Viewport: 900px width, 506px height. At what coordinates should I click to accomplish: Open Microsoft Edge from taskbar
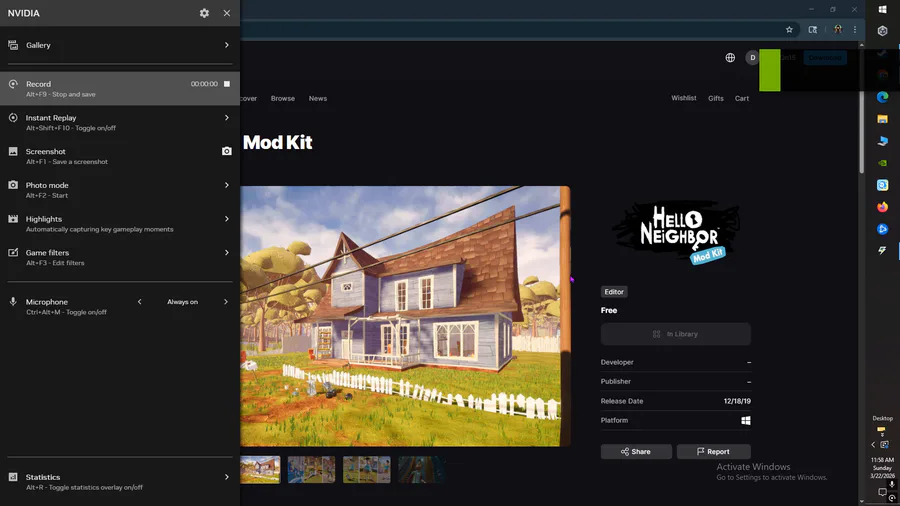[883, 97]
